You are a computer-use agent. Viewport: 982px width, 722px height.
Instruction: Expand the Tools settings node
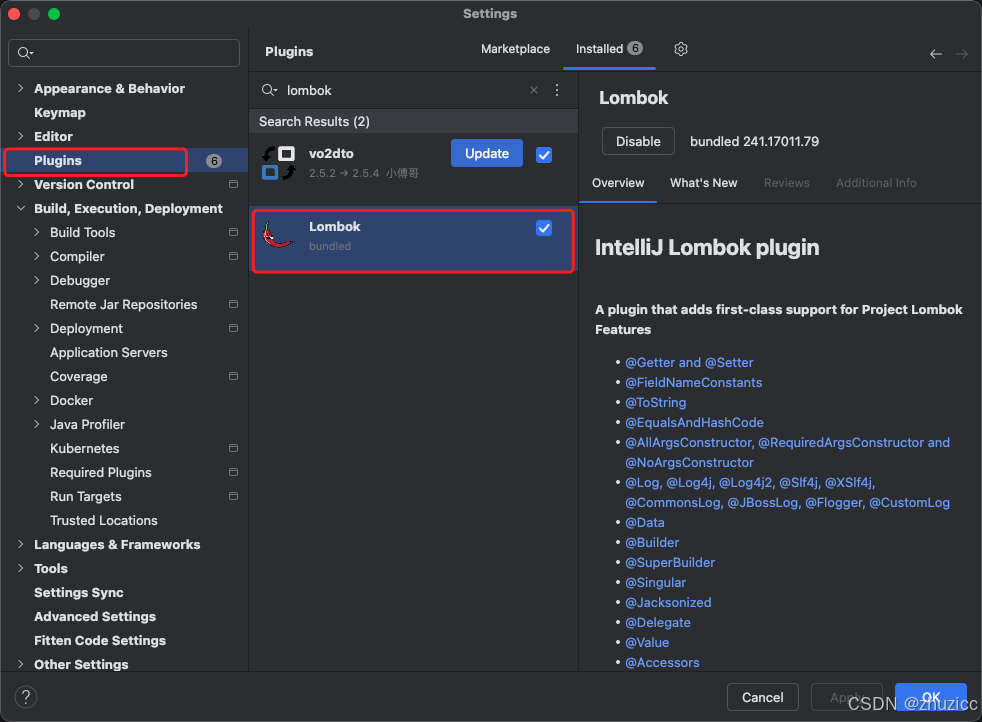[21, 568]
